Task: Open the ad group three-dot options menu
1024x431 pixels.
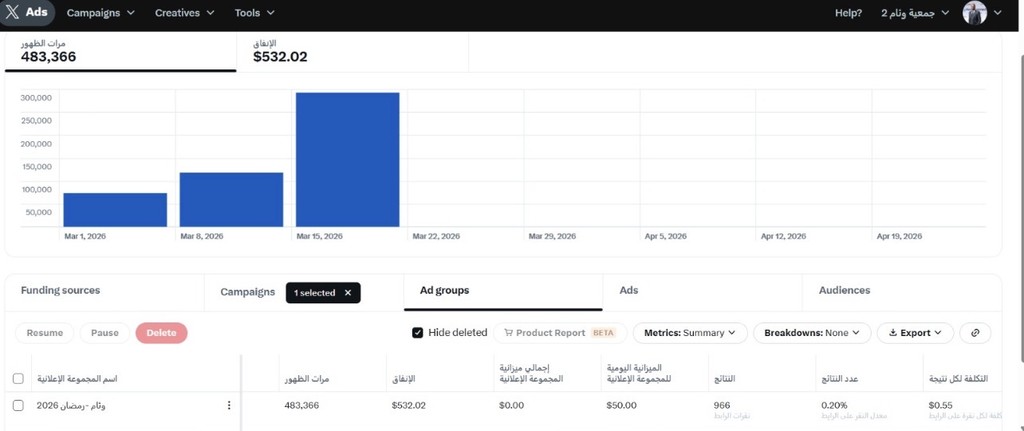Action: 229,405
